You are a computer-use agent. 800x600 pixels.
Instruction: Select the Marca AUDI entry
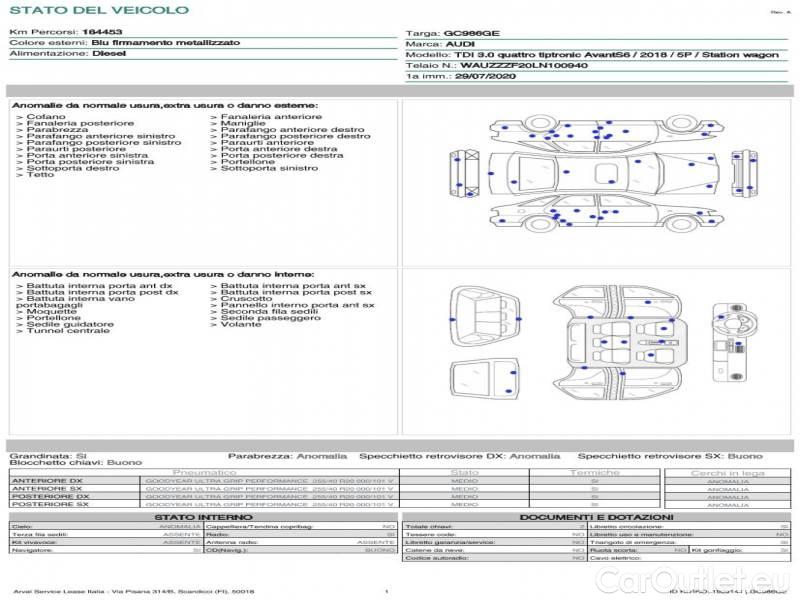click(440, 44)
